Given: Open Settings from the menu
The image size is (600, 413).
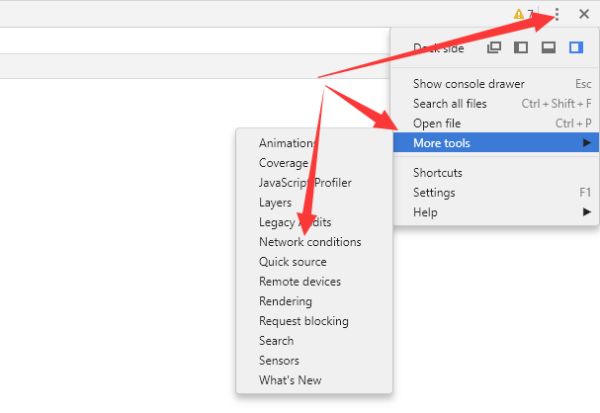Looking at the screenshot, I should tap(434, 192).
